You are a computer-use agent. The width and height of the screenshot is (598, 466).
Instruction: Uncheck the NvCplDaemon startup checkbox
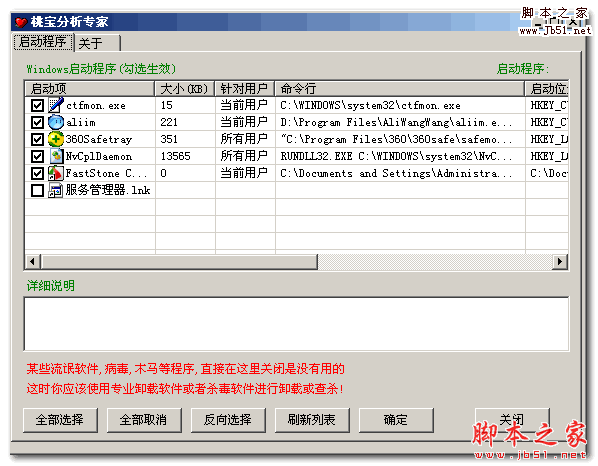[37, 156]
